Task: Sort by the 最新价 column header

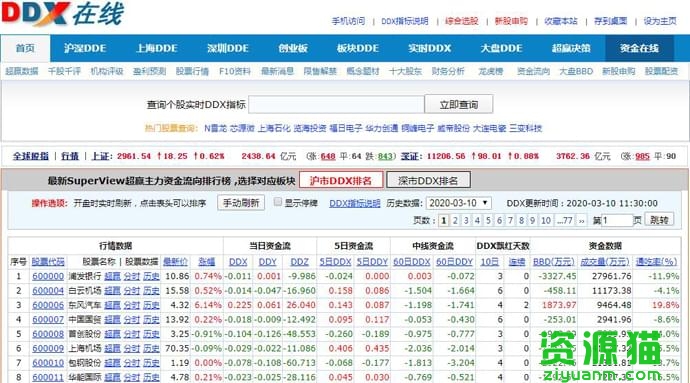Action: coord(175,261)
